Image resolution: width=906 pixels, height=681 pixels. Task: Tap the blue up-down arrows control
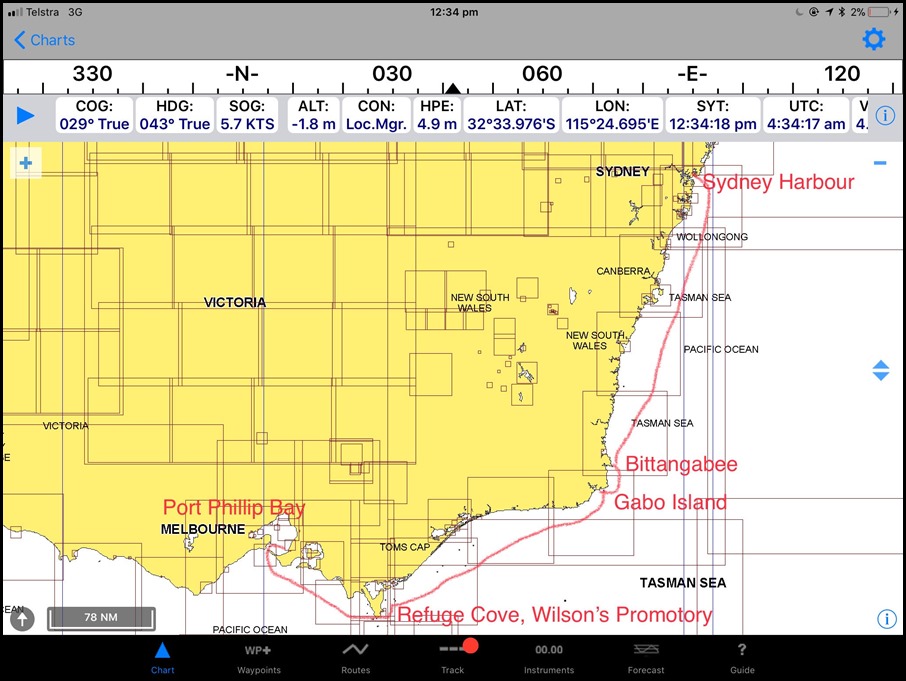881,370
